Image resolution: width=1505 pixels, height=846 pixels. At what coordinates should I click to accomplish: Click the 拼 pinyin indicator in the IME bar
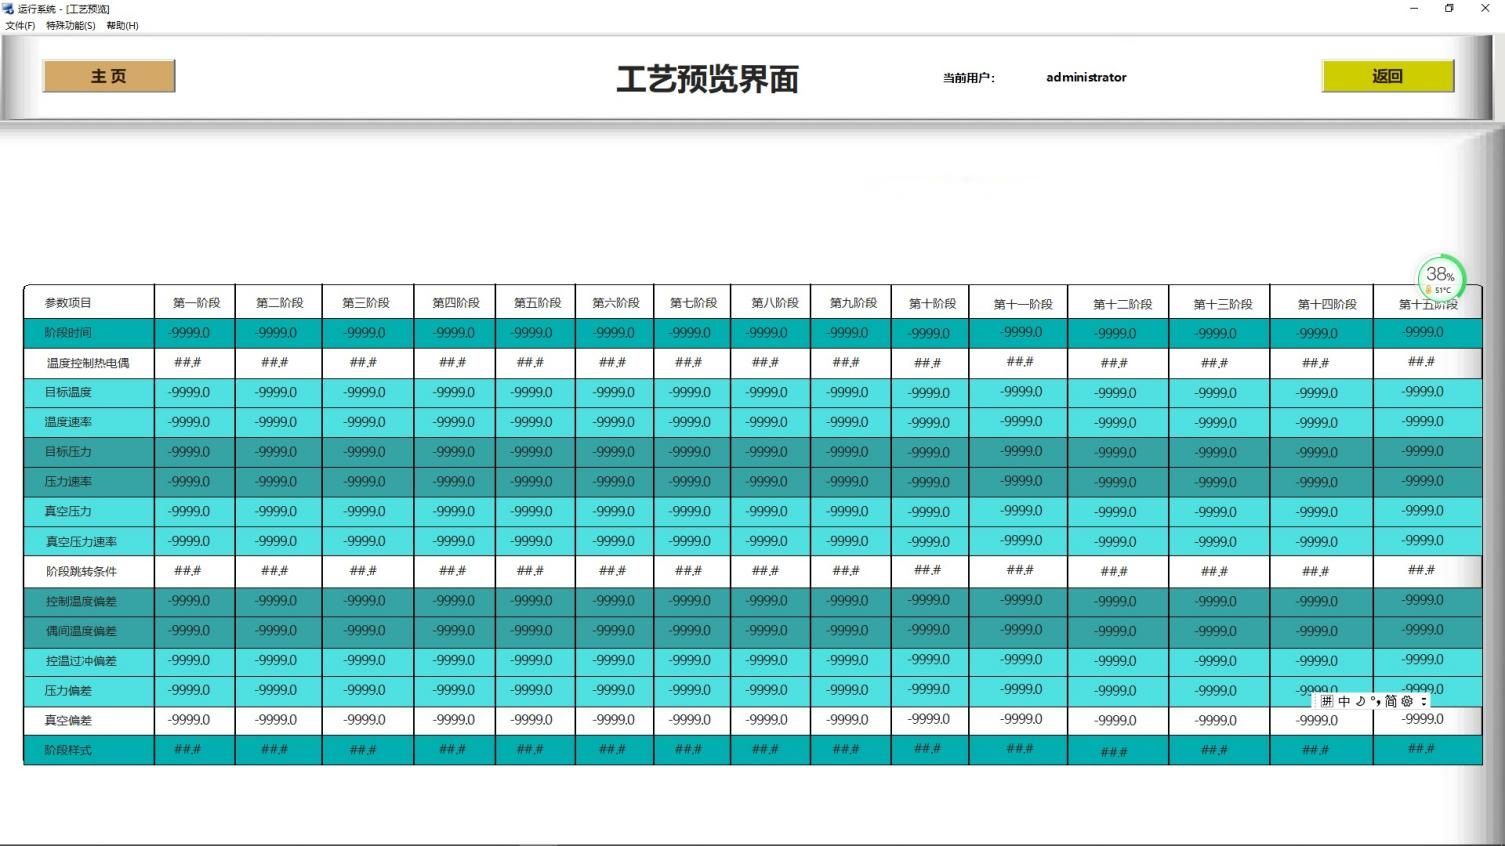tap(1327, 701)
